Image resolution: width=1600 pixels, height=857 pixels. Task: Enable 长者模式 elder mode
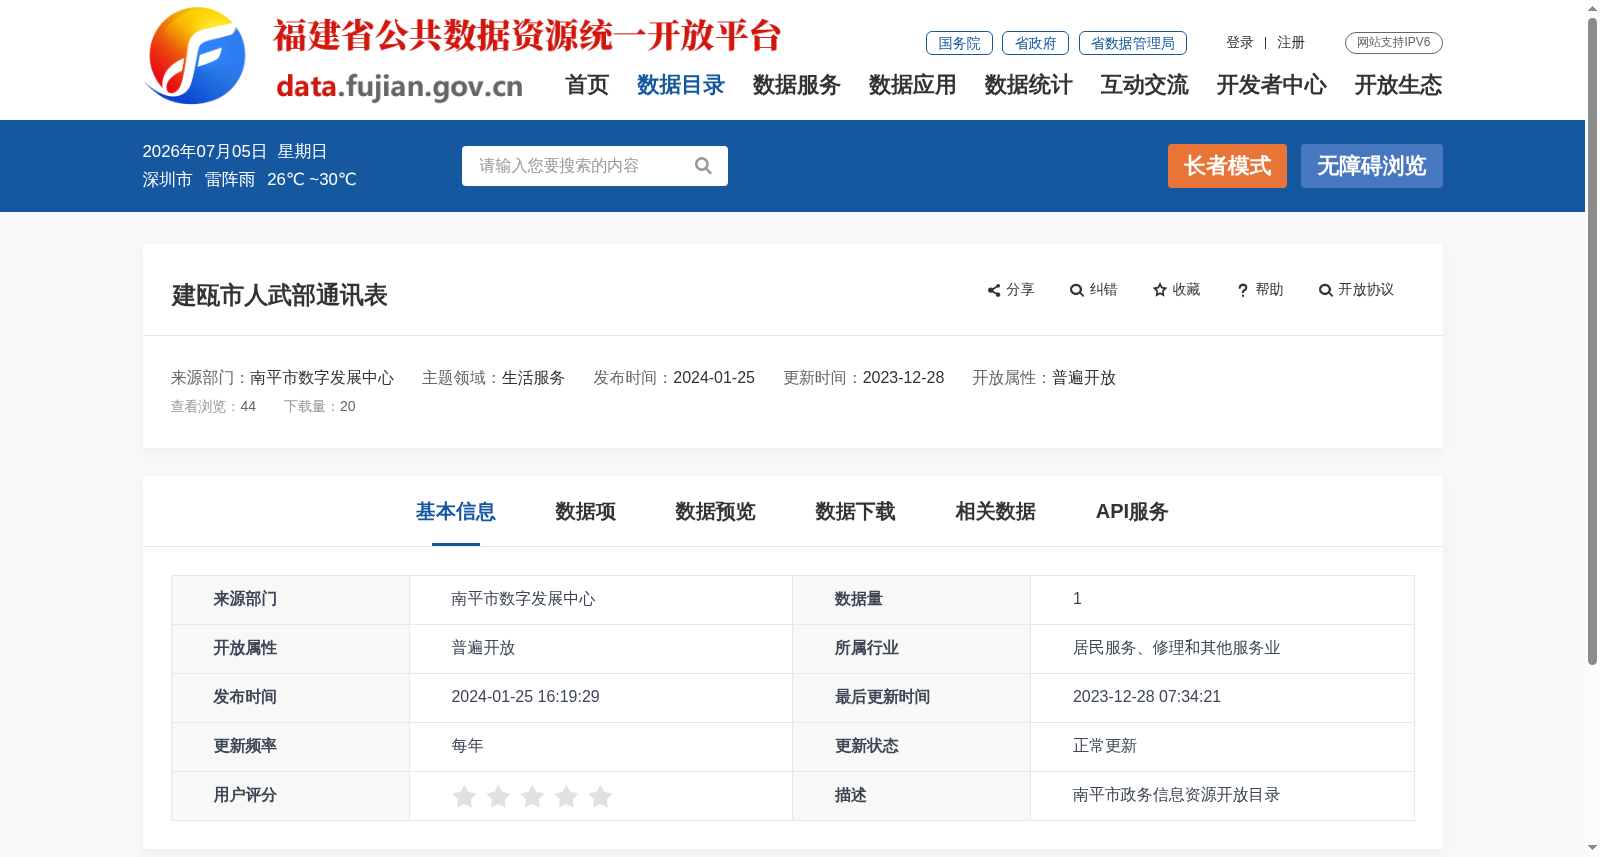pos(1227,166)
